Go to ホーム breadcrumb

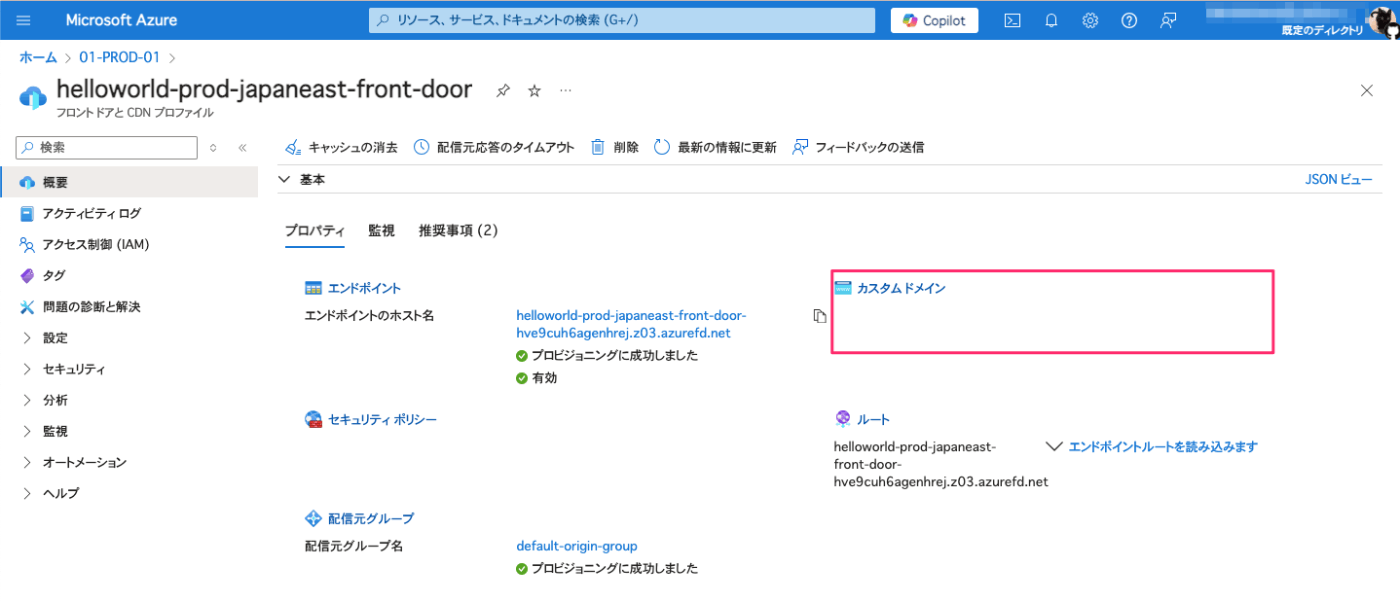38,58
